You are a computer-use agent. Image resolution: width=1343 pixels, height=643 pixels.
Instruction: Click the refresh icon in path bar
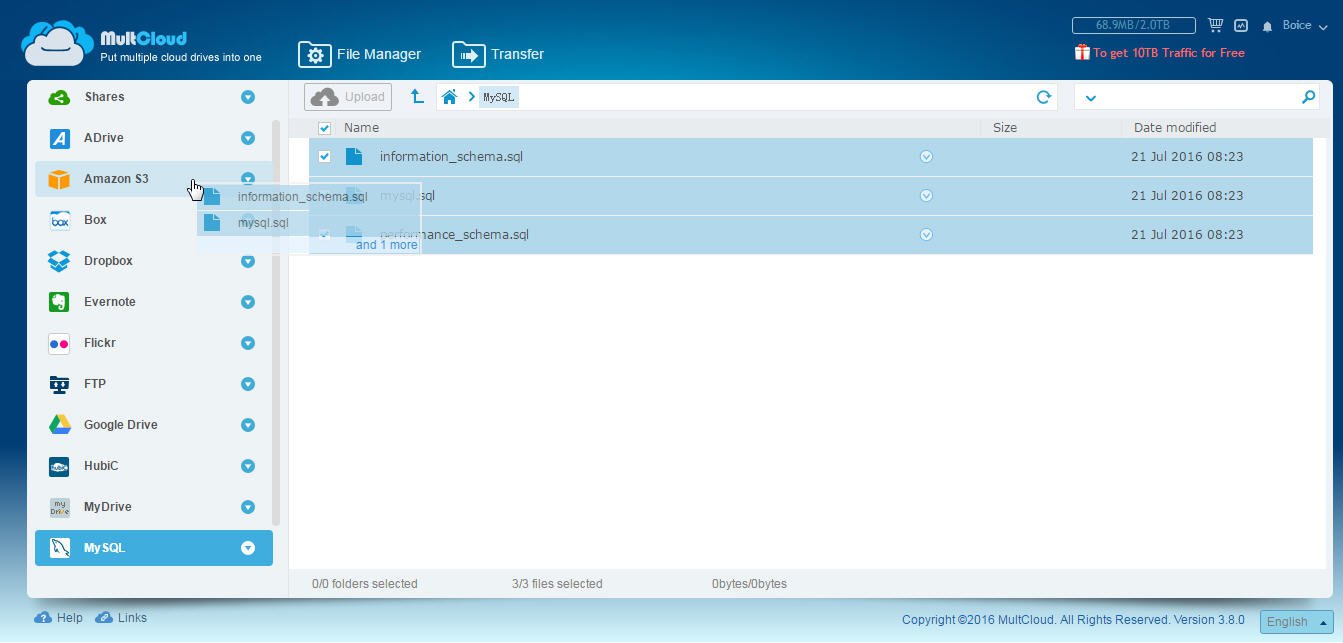point(1043,97)
